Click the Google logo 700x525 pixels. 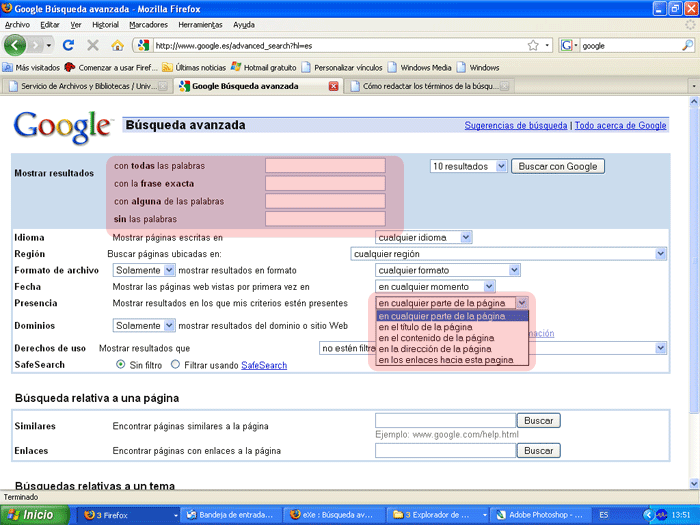point(62,128)
